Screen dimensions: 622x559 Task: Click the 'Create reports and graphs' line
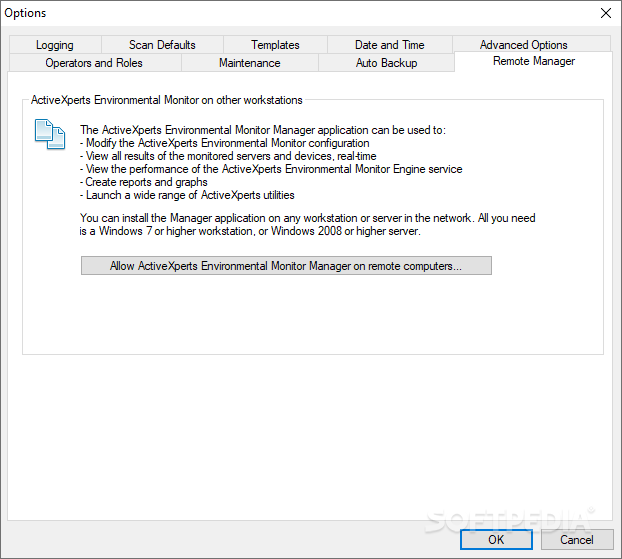[x=144, y=182]
